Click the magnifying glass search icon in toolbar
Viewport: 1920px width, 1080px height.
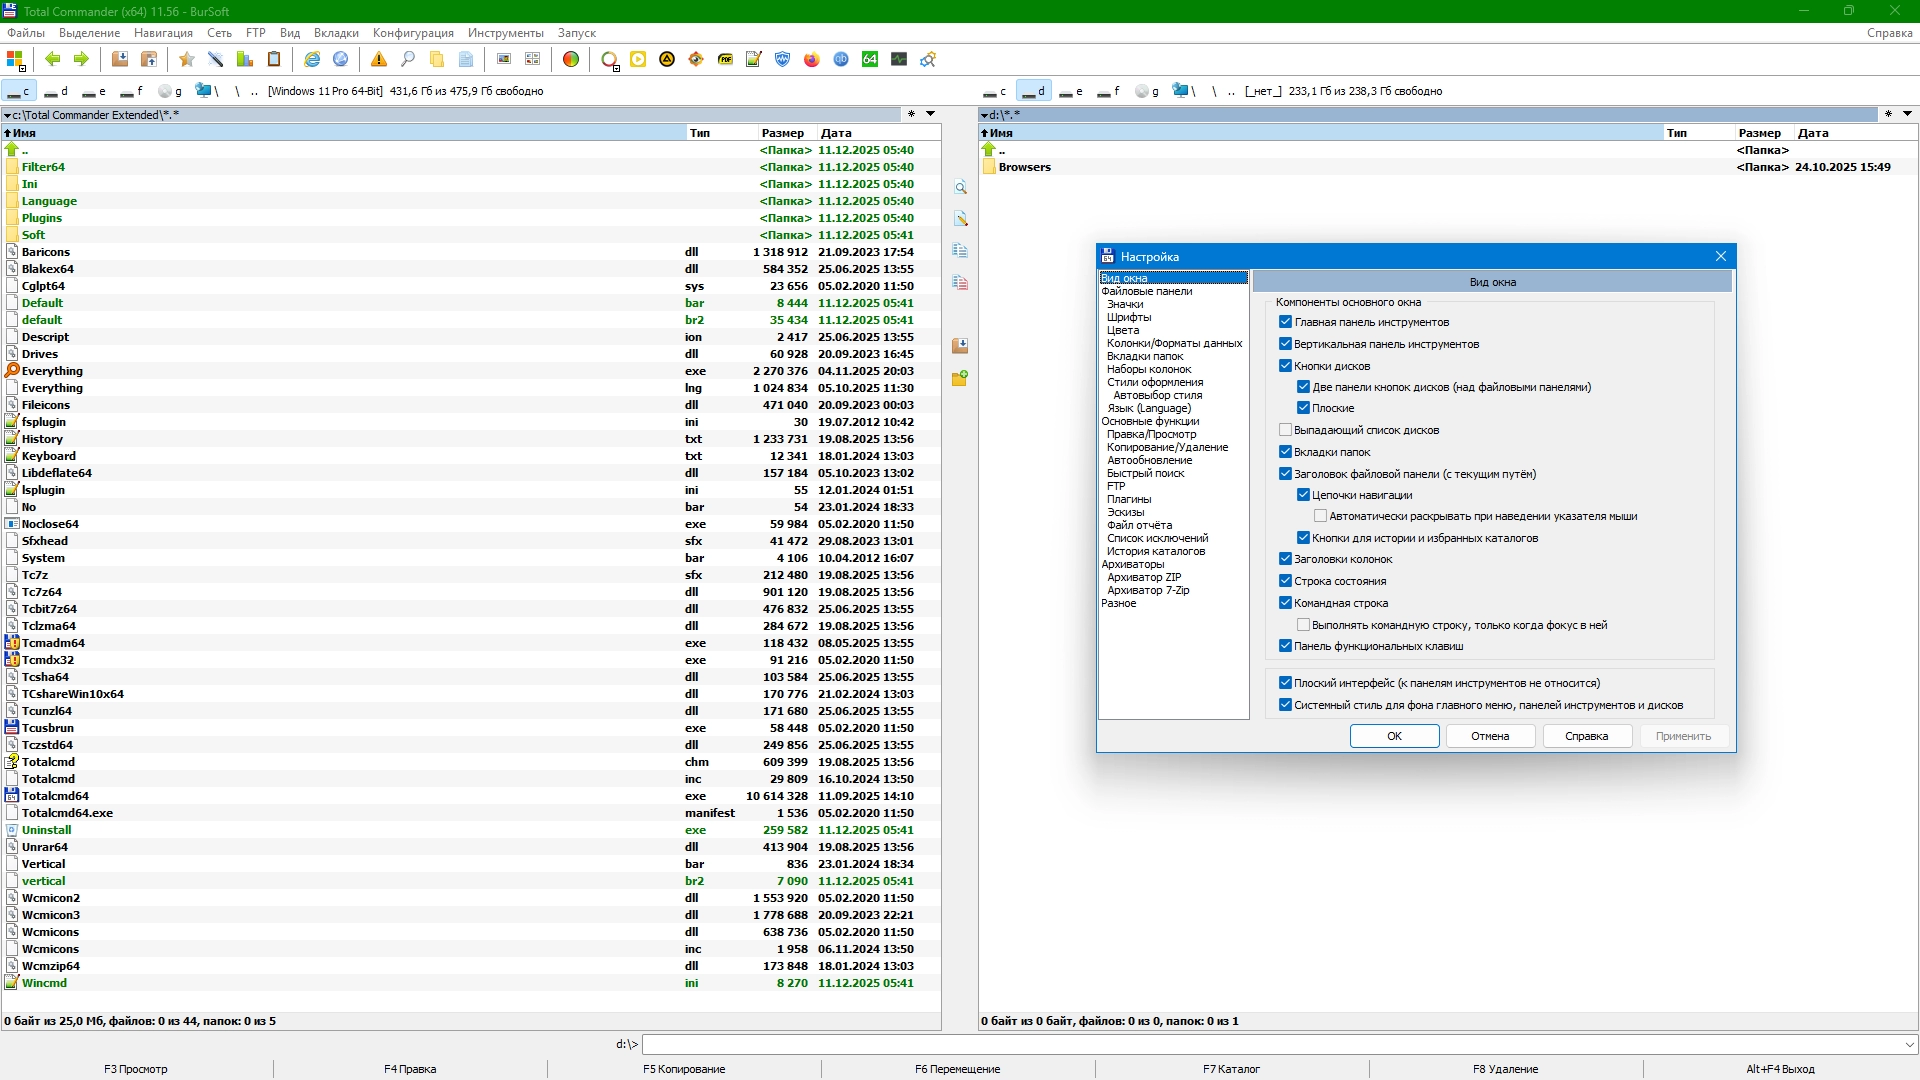pyautogui.click(x=408, y=60)
